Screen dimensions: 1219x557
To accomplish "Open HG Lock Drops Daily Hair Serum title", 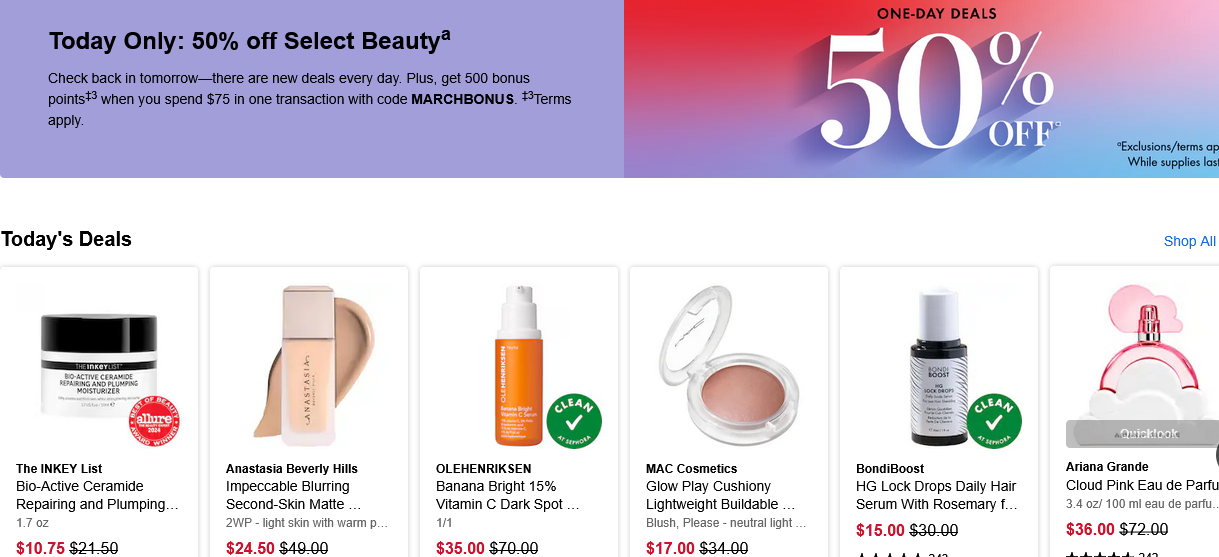I will tap(936, 495).
